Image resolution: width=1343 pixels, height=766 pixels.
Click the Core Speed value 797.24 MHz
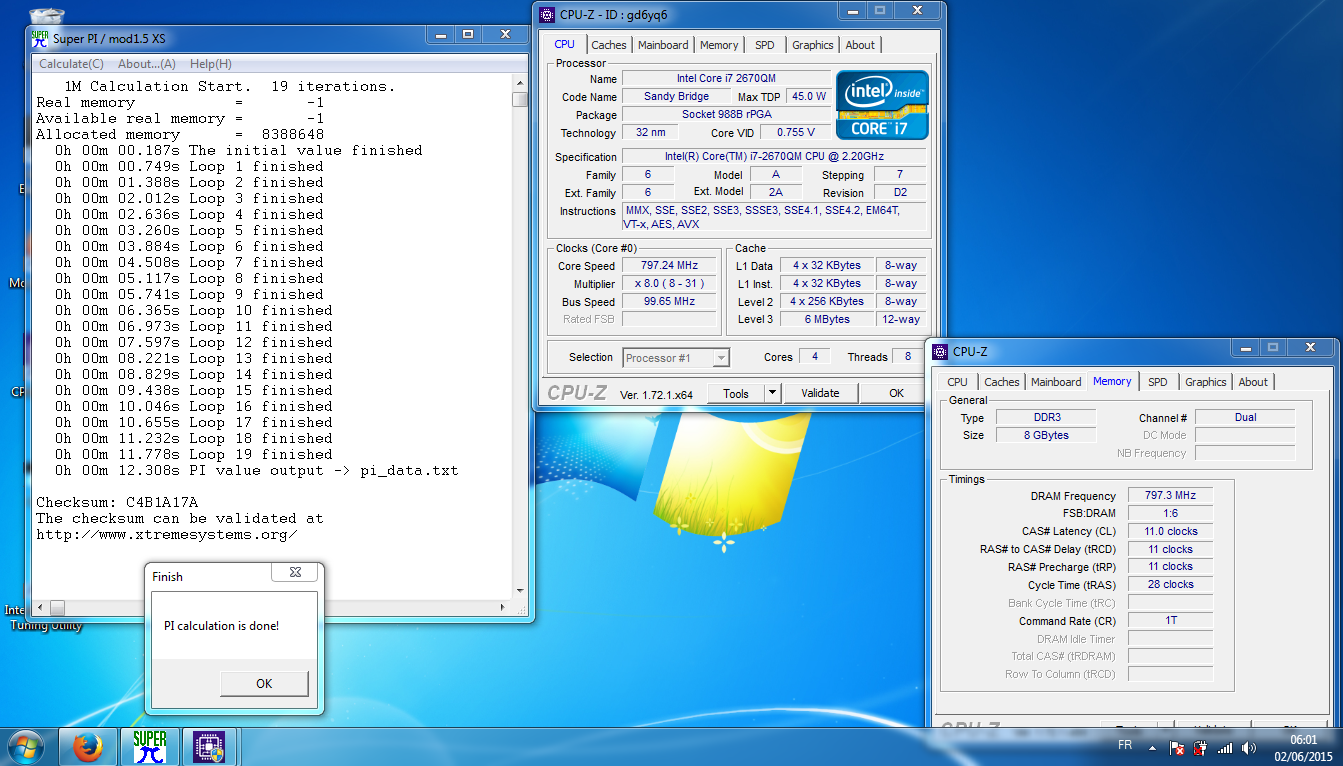click(x=669, y=265)
